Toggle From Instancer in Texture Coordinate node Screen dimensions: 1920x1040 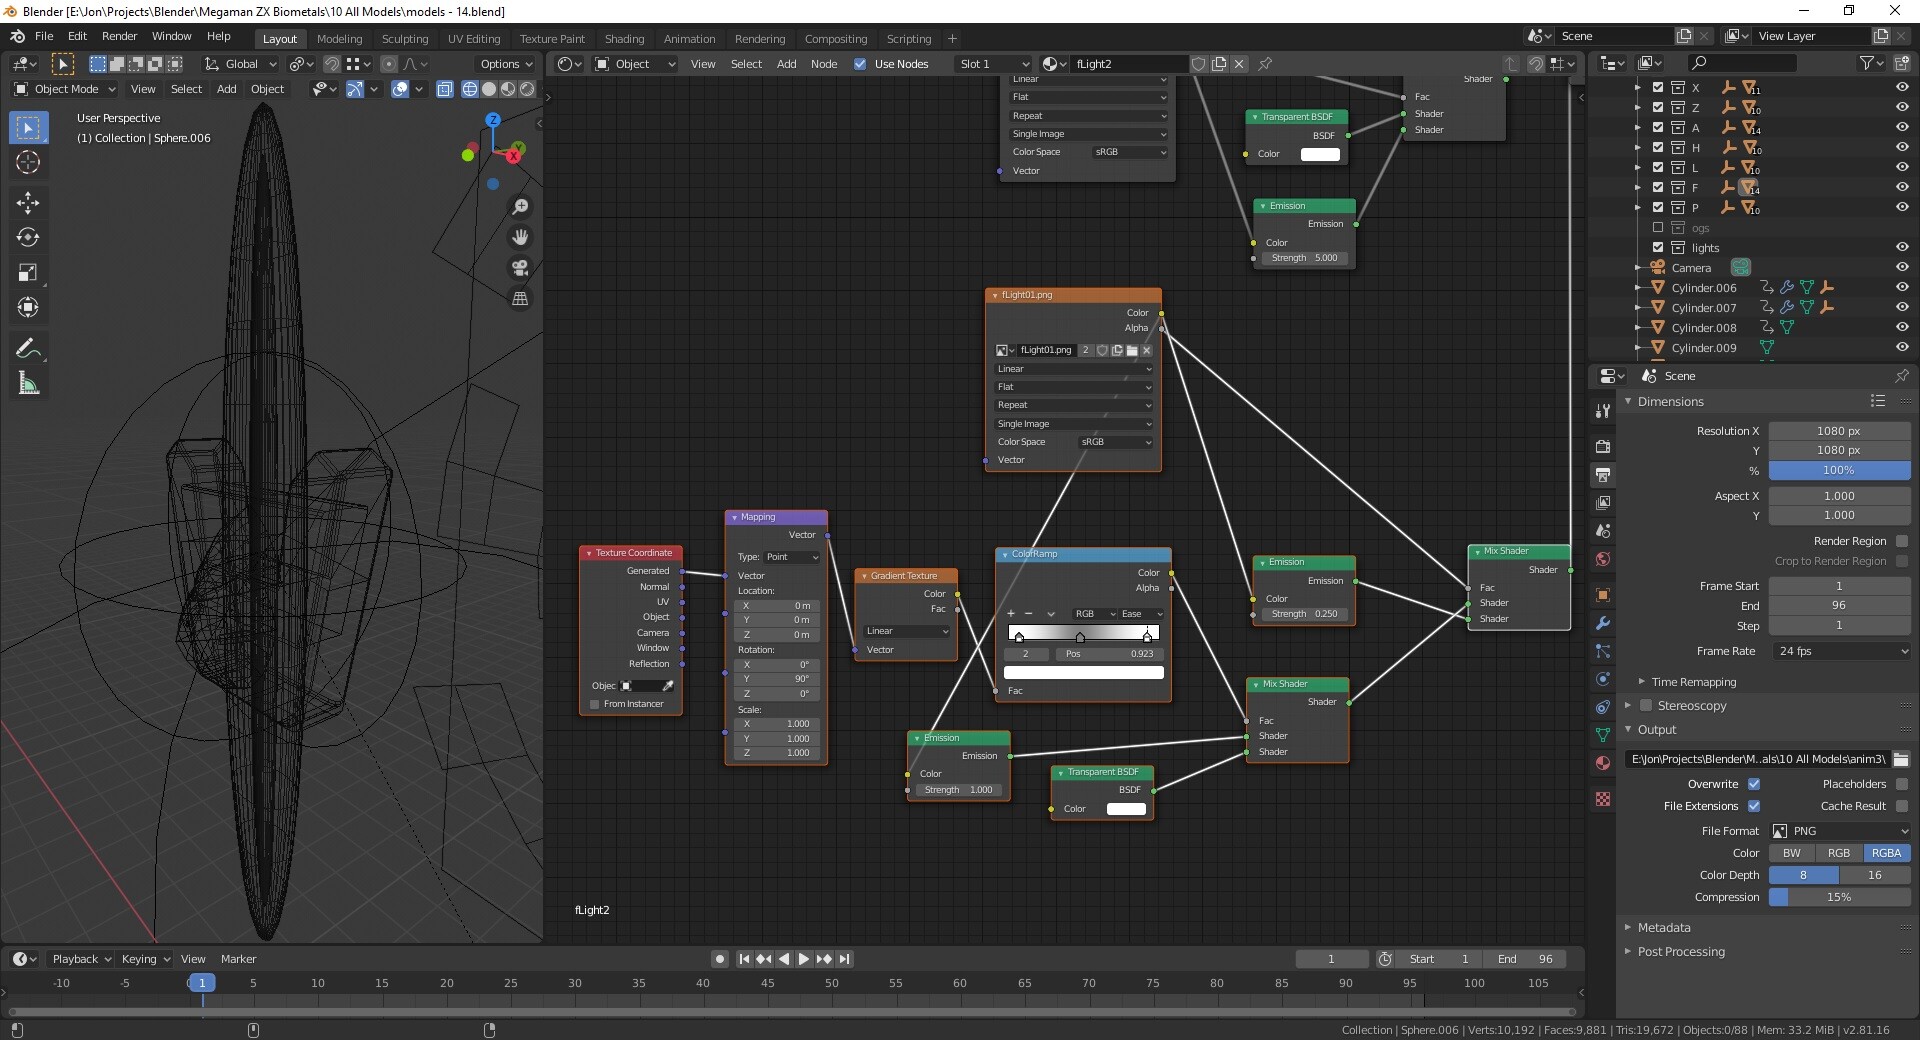pos(595,704)
